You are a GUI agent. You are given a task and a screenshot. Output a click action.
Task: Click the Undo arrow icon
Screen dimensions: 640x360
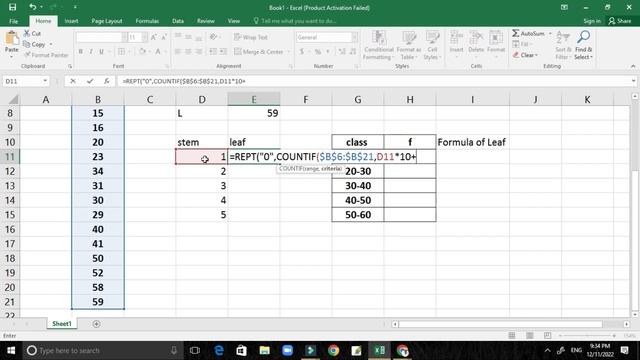(33, 7)
